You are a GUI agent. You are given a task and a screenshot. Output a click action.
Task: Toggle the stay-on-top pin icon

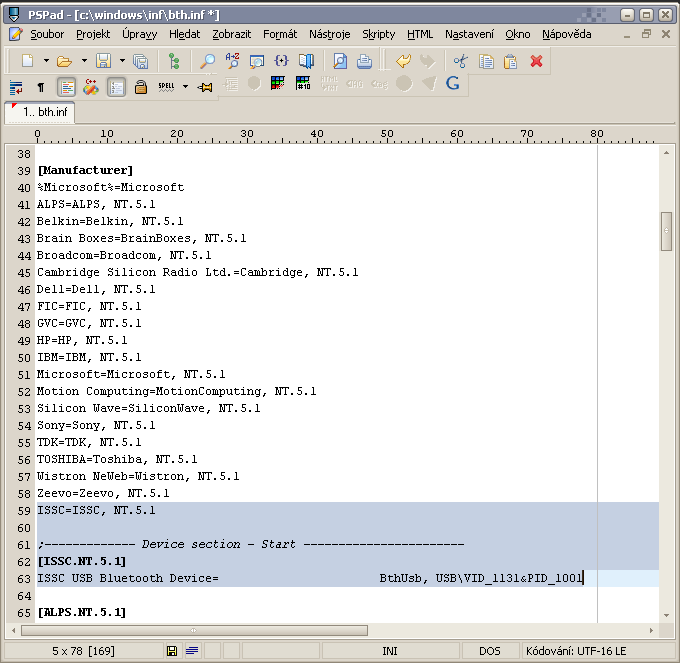205,87
